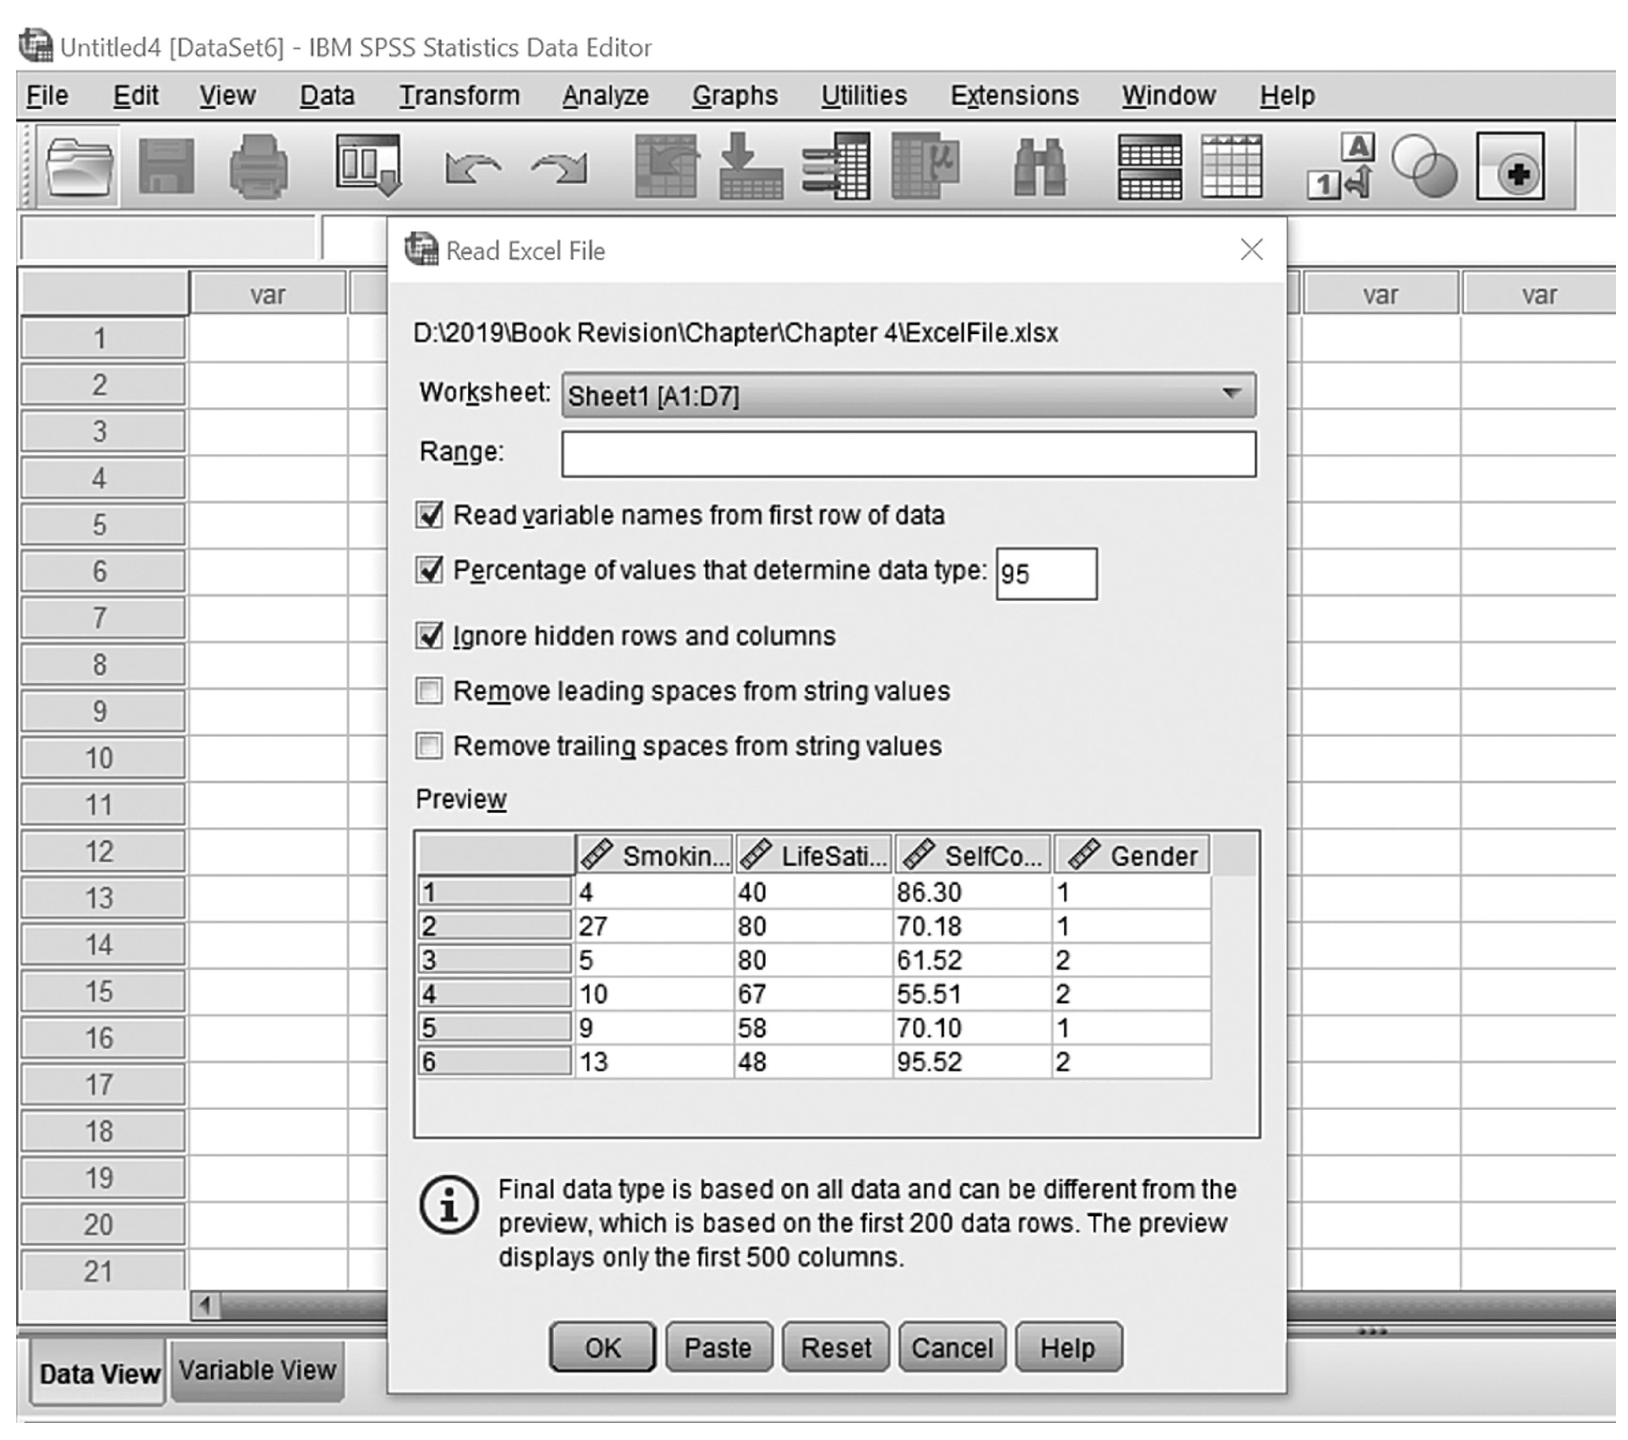
Task: Open the Recall recently used dialogs icon
Action: [369, 165]
